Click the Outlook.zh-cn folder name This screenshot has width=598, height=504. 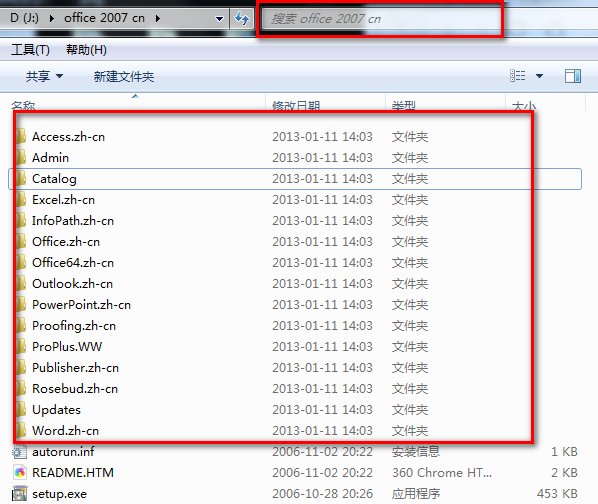point(72,284)
